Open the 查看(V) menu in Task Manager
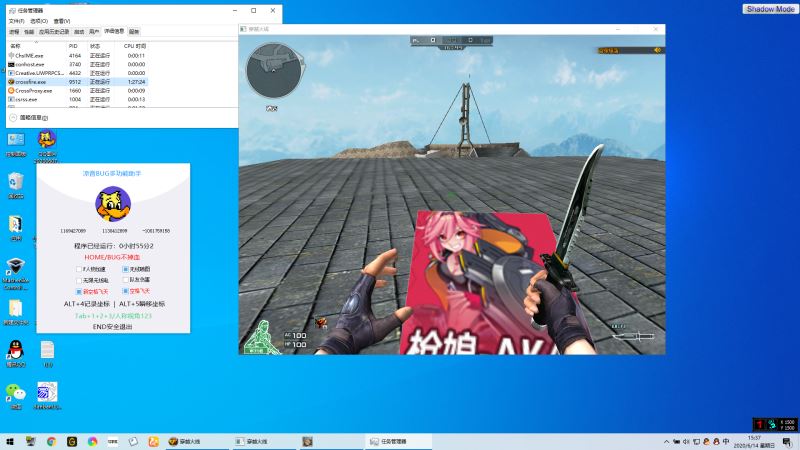Image resolution: width=800 pixels, height=450 pixels. tap(62, 21)
